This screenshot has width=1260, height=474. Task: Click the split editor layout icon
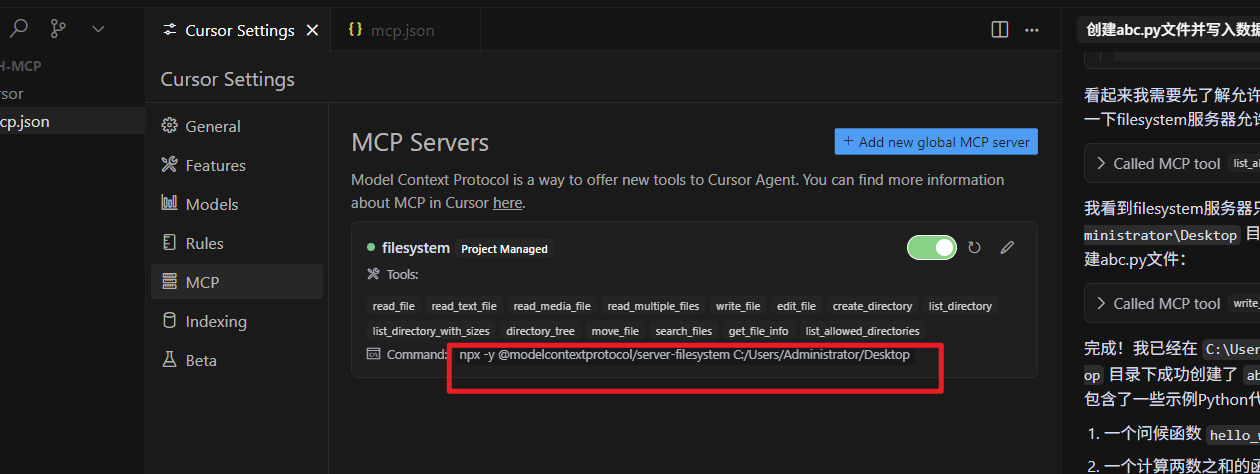point(1000,30)
